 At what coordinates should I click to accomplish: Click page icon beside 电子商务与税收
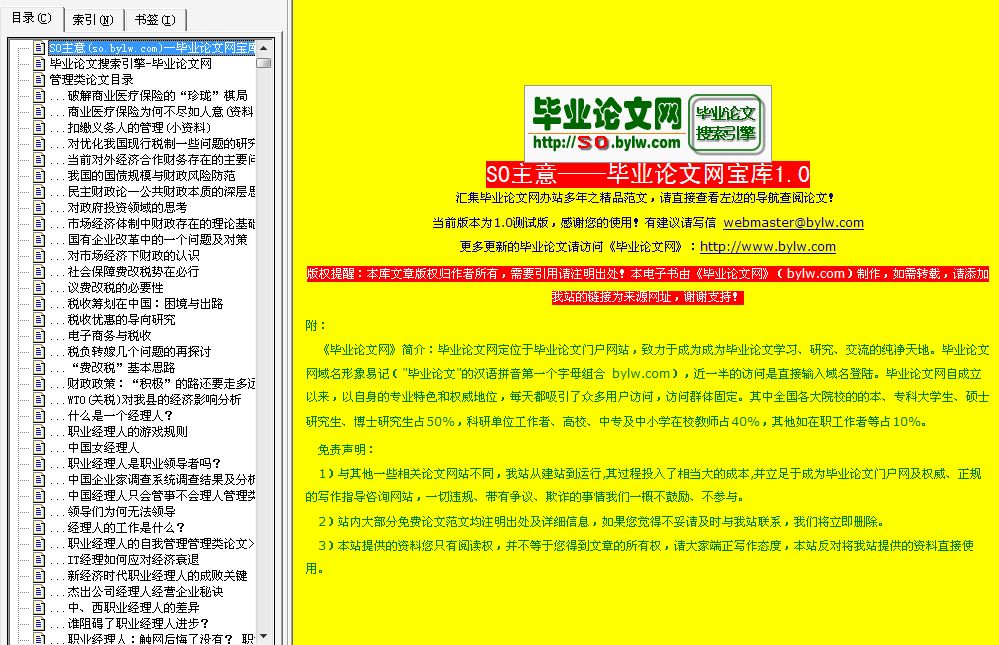[x=40, y=335]
